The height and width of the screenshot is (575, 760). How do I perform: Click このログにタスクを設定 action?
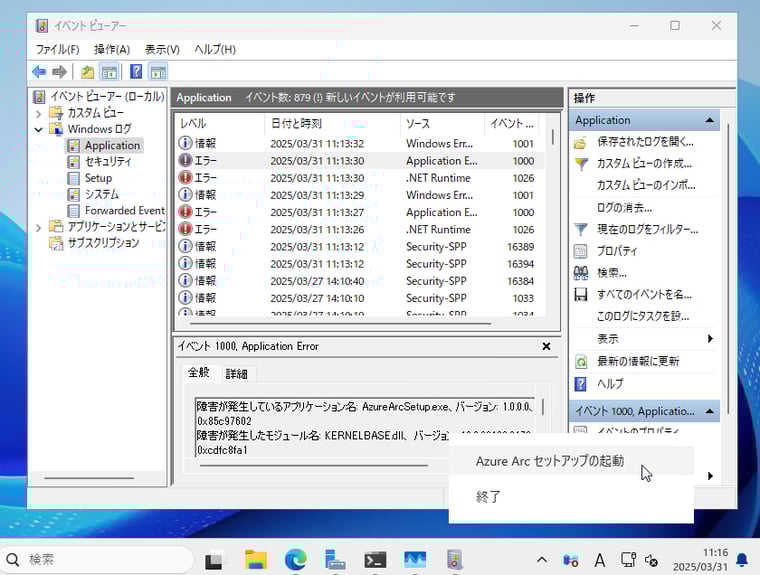(x=643, y=316)
